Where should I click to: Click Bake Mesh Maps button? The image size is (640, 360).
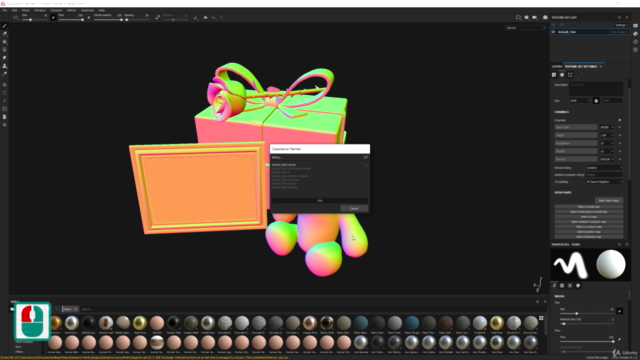tap(609, 200)
